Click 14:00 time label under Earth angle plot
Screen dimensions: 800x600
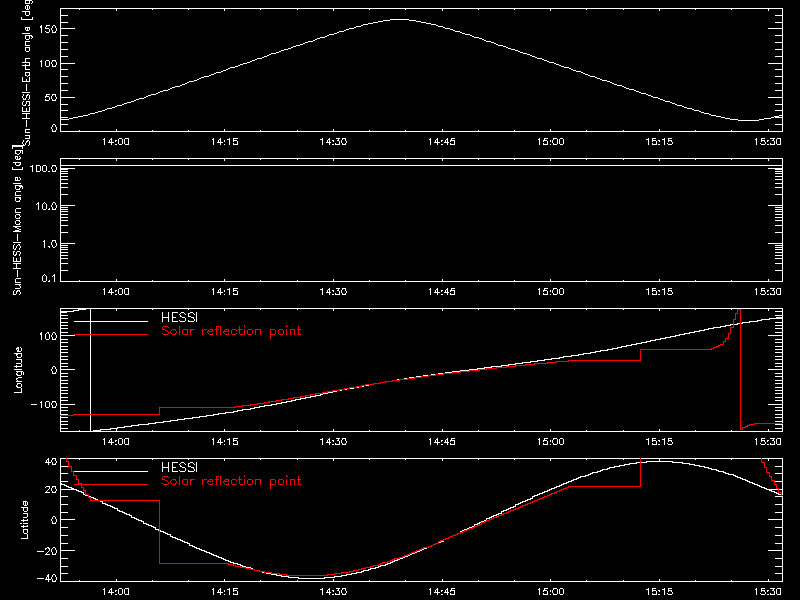(116, 142)
